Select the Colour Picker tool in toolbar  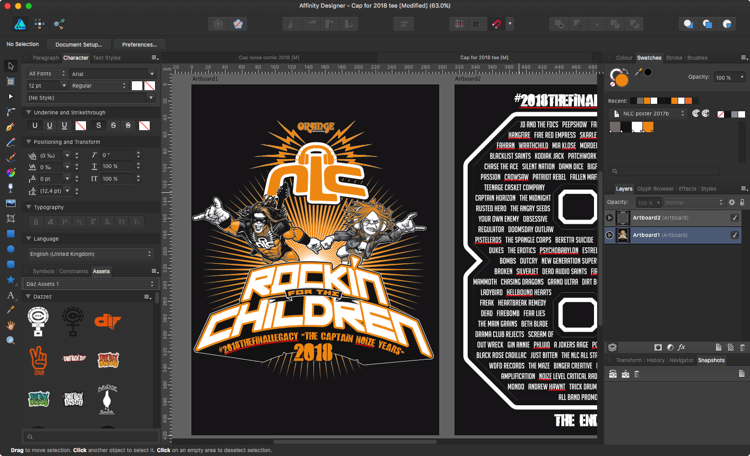pyautogui.click(x=11, y=310)
